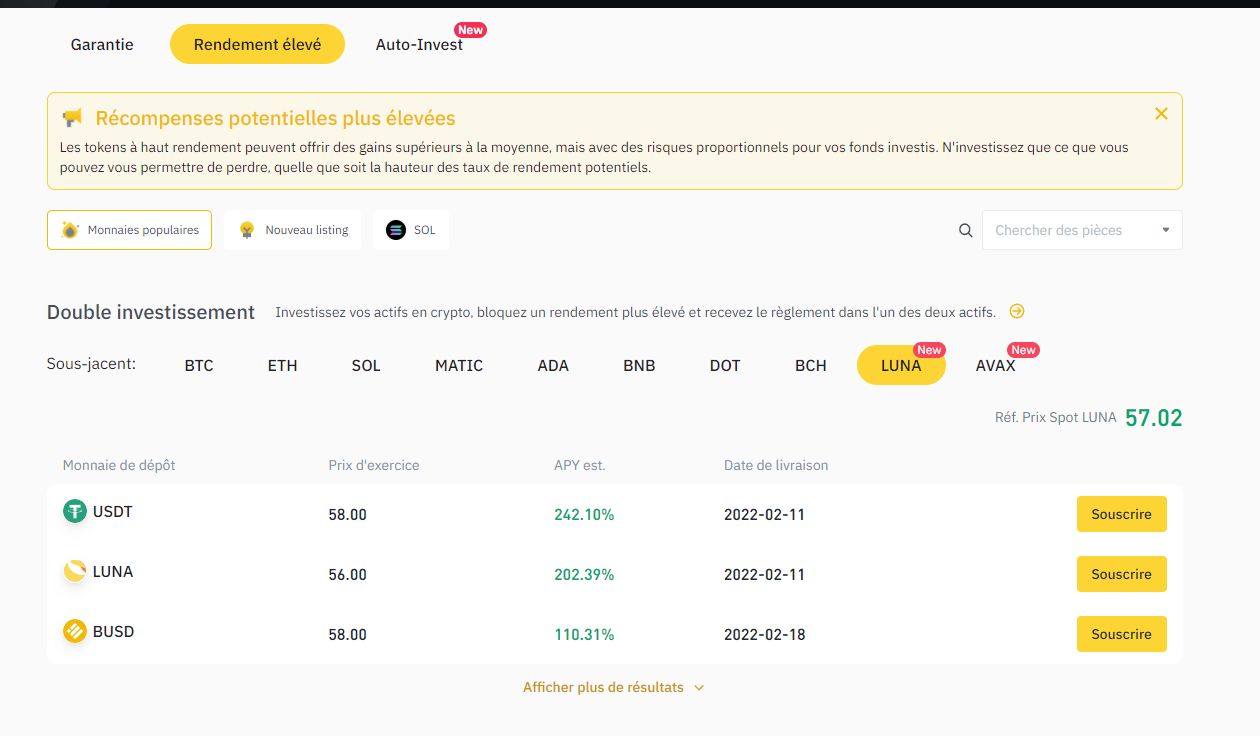Screen dimensions: 1260x736
Task: Expand Afficher plus de résultats
Action: coord(614,688)
